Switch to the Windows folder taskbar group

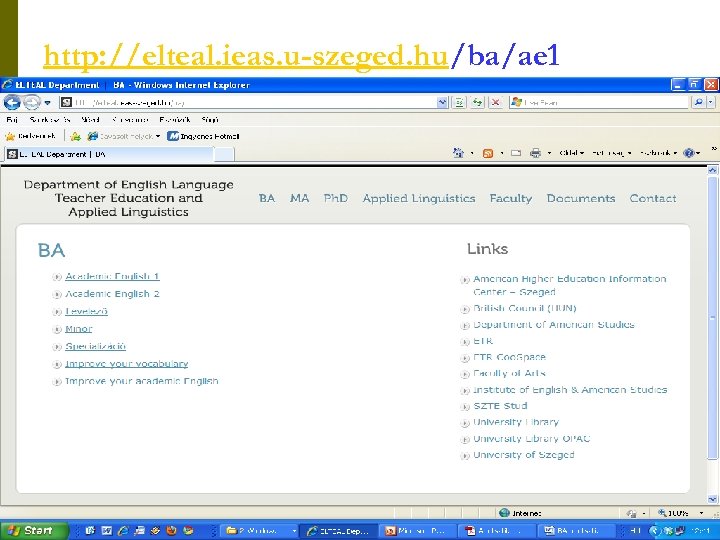tap(260, 531)
